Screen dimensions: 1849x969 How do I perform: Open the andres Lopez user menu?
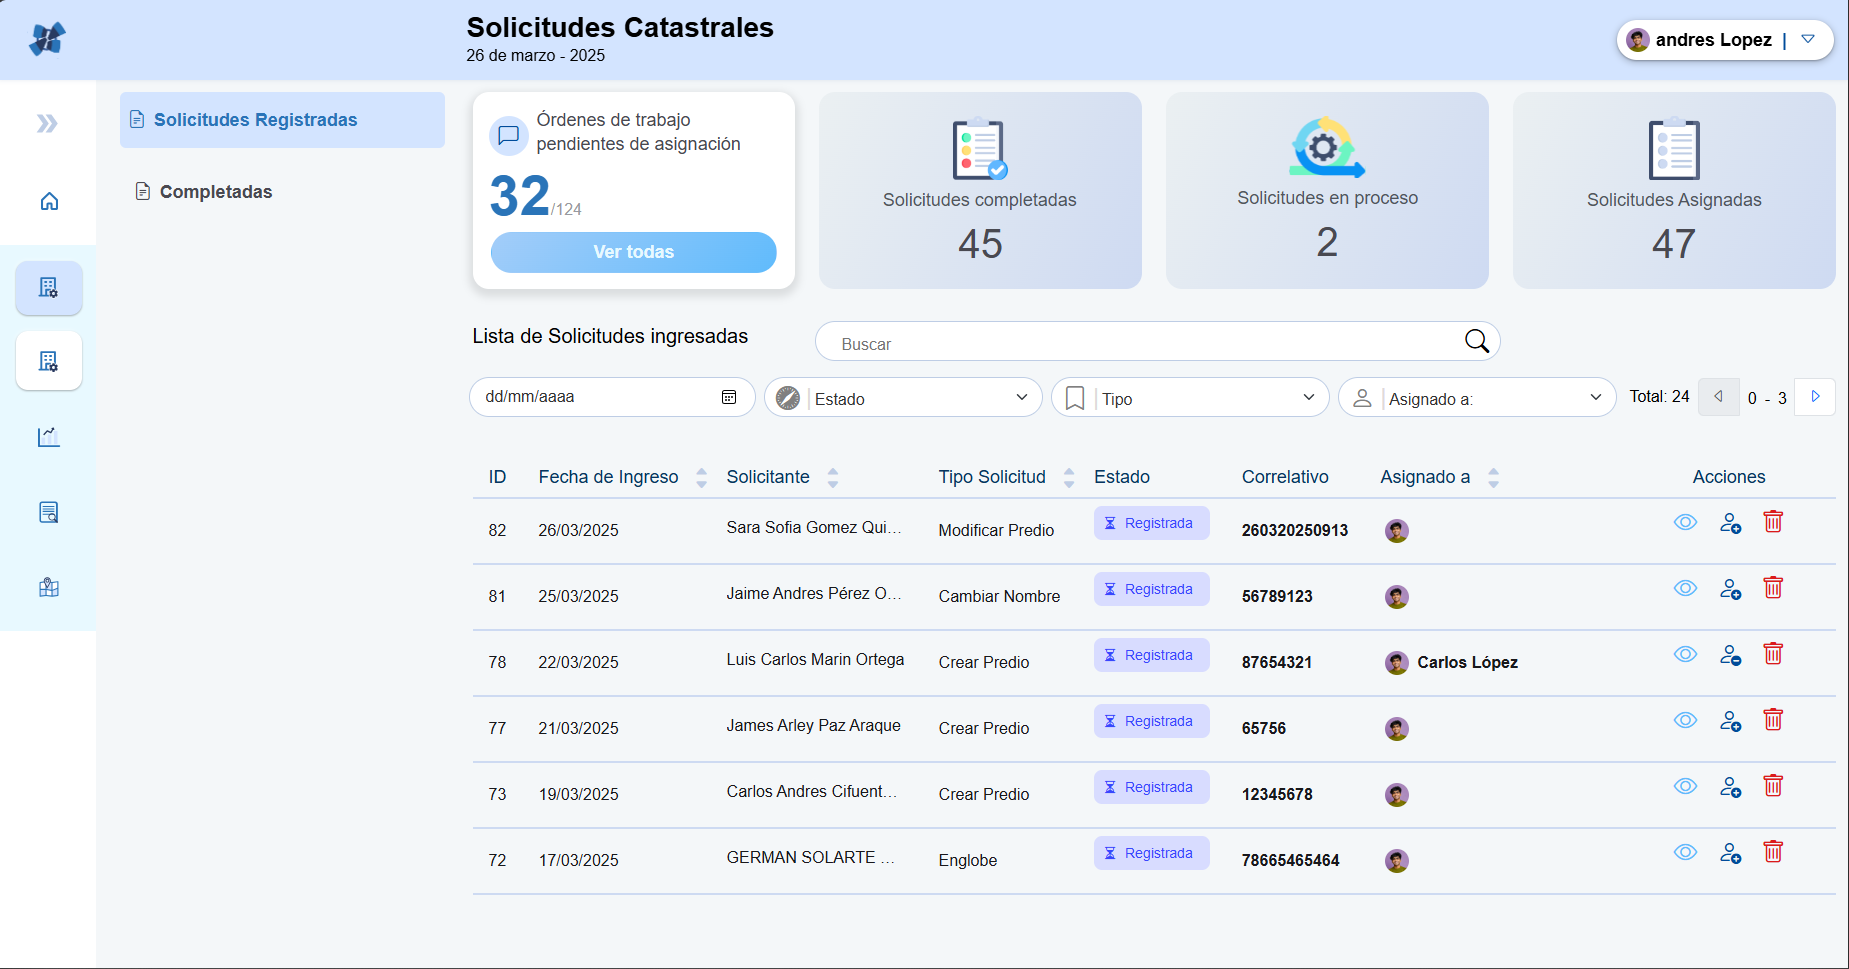1808,40
